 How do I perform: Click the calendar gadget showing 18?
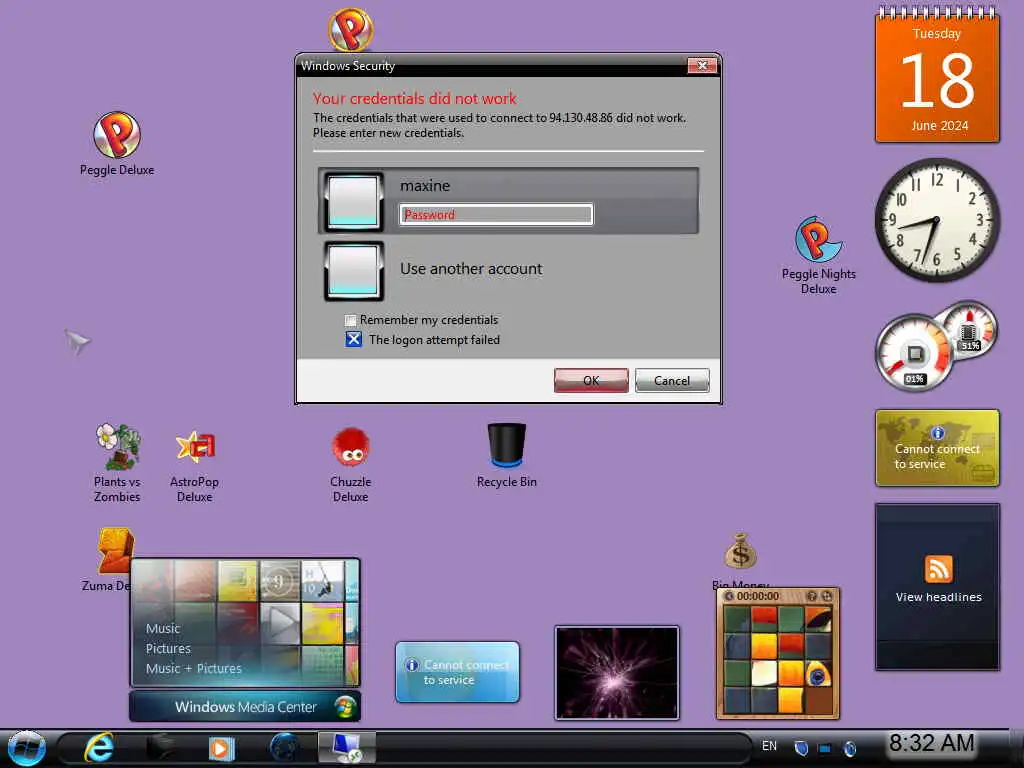tap(937, 75)
